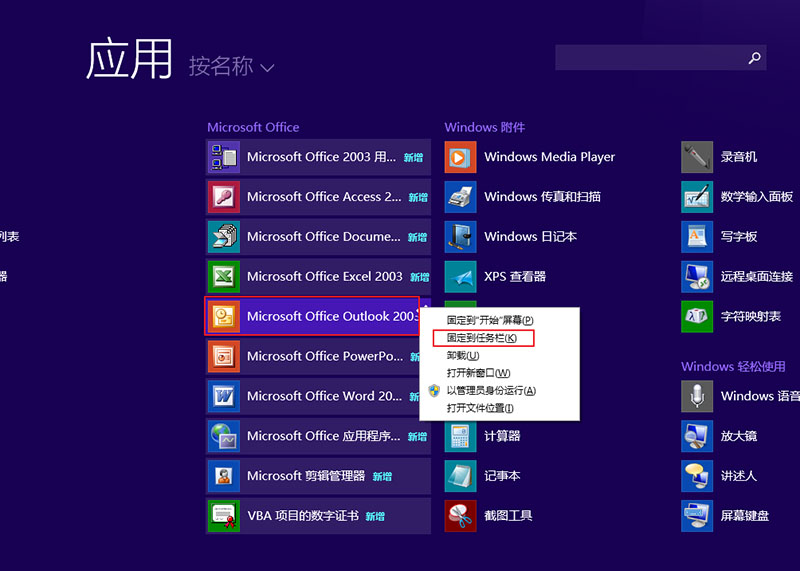
Task: Open Windows 日记本 icon
Action: 460,236
